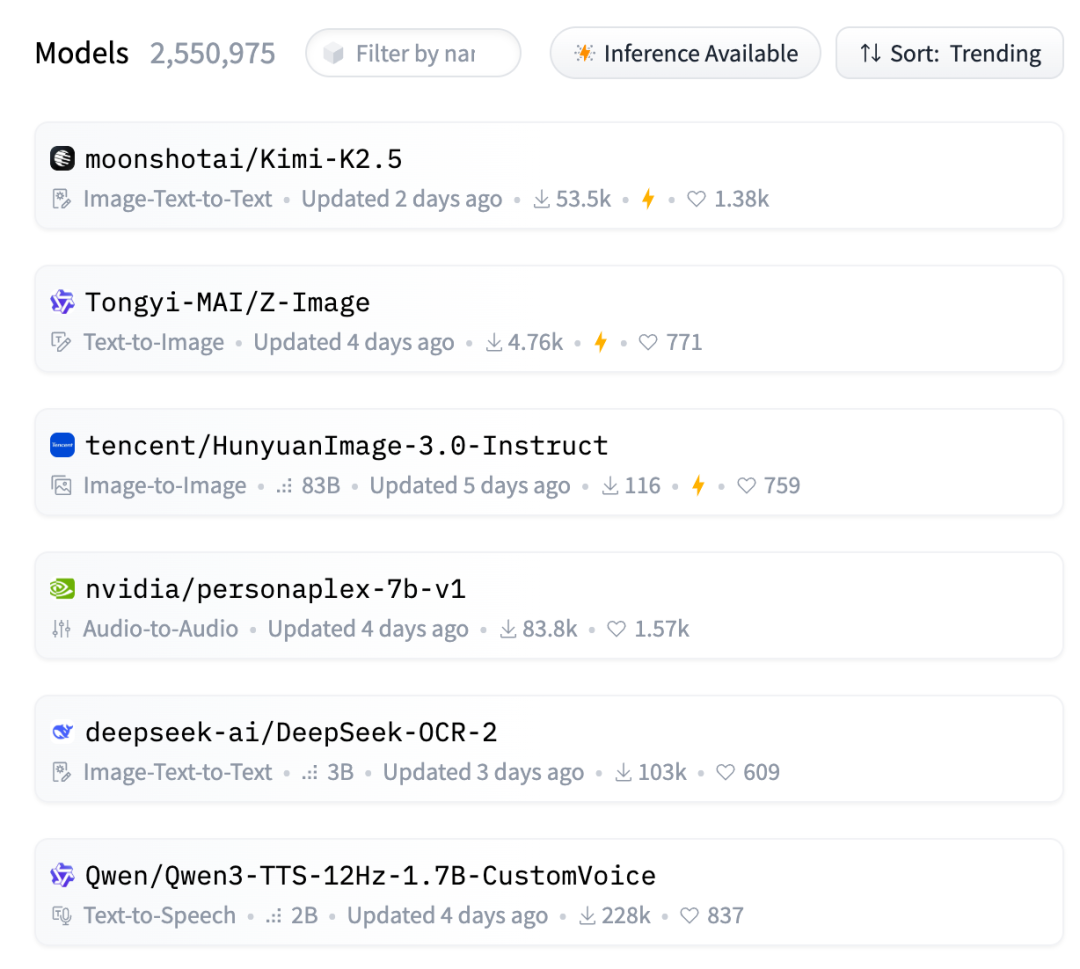Click the lightning bolt icon on Z-Image
1080x969 pixels.
point(600,342)
